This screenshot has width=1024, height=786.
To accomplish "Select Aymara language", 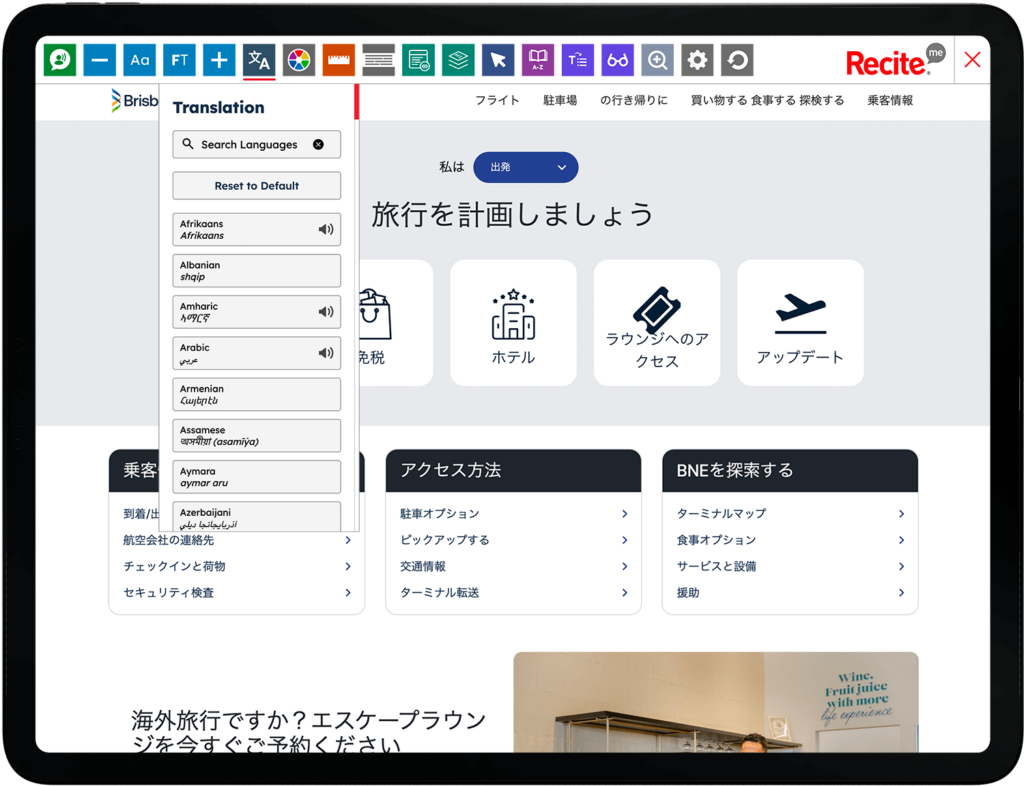I will coord(257,477).
